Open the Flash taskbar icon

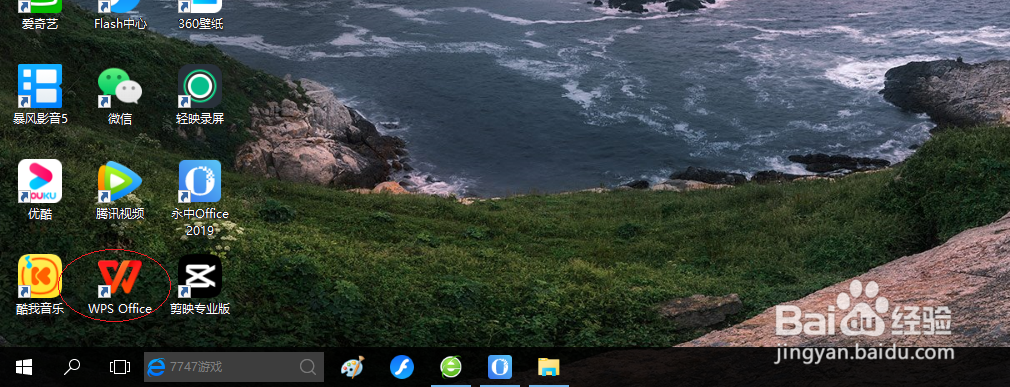tap(401, 367)
